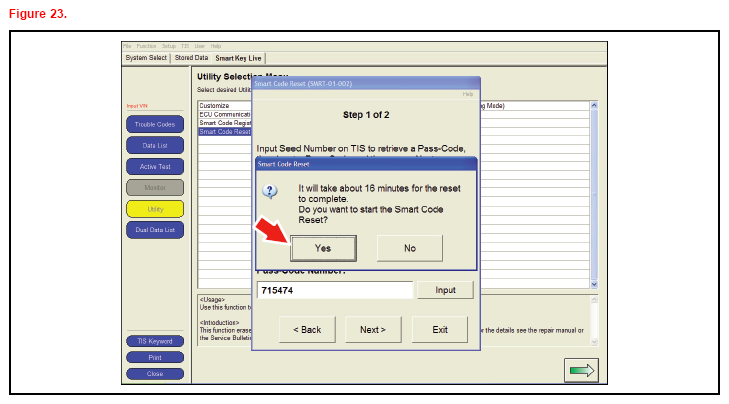Open the Dual Data List
The height and width of the screenshot is (404, 729).
[x=154, y=230]
